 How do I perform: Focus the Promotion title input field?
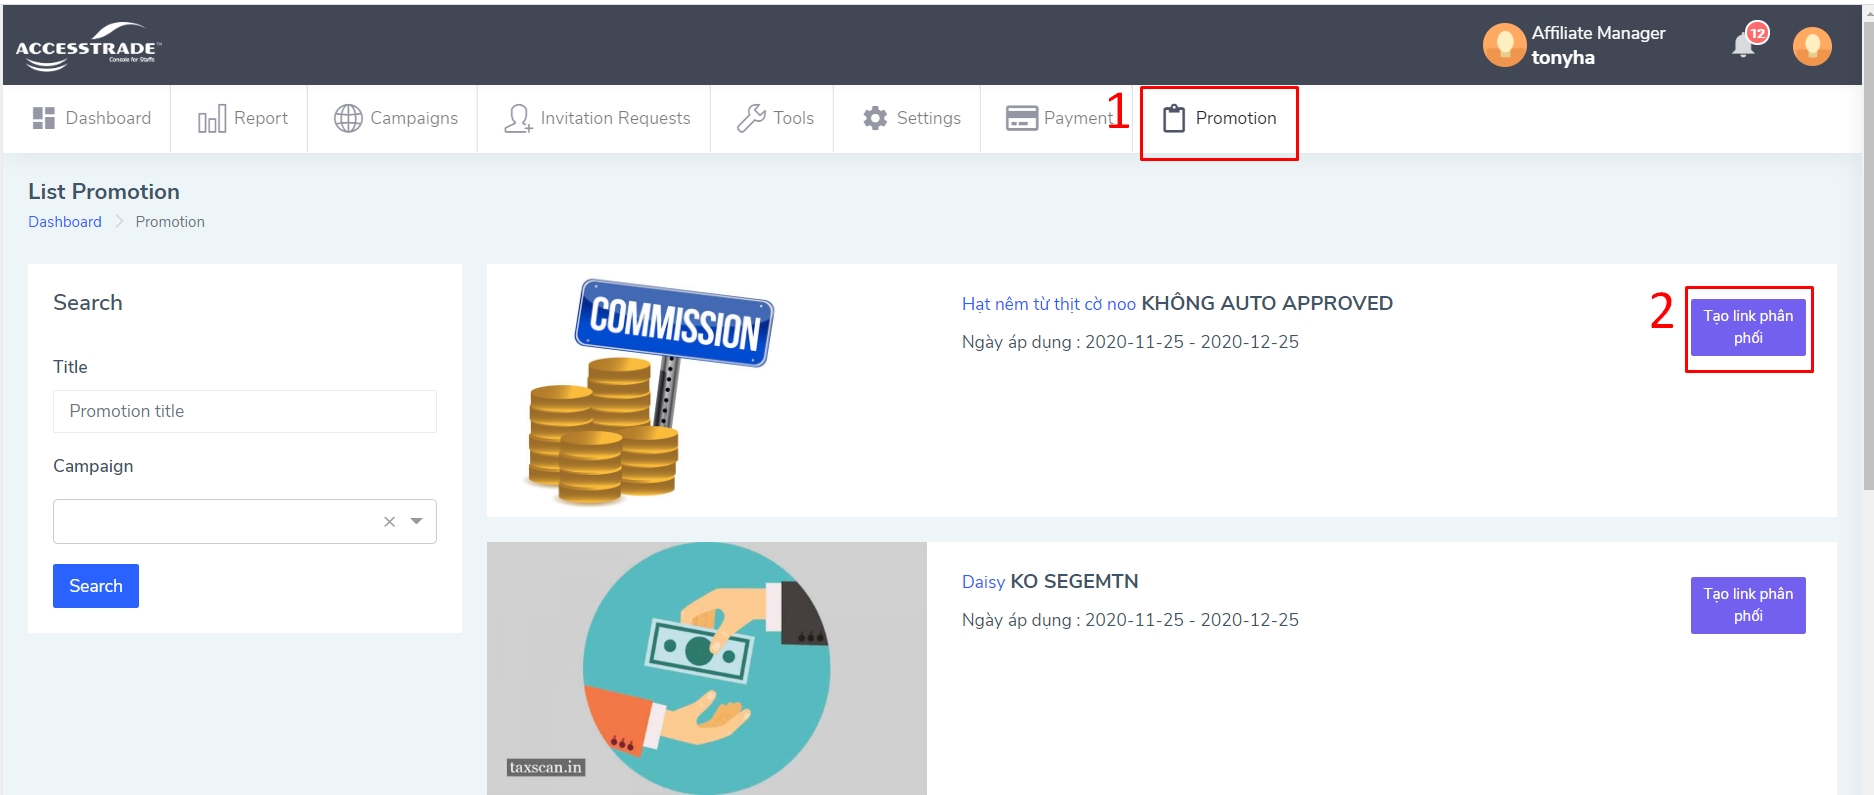[x=245, y=411]
